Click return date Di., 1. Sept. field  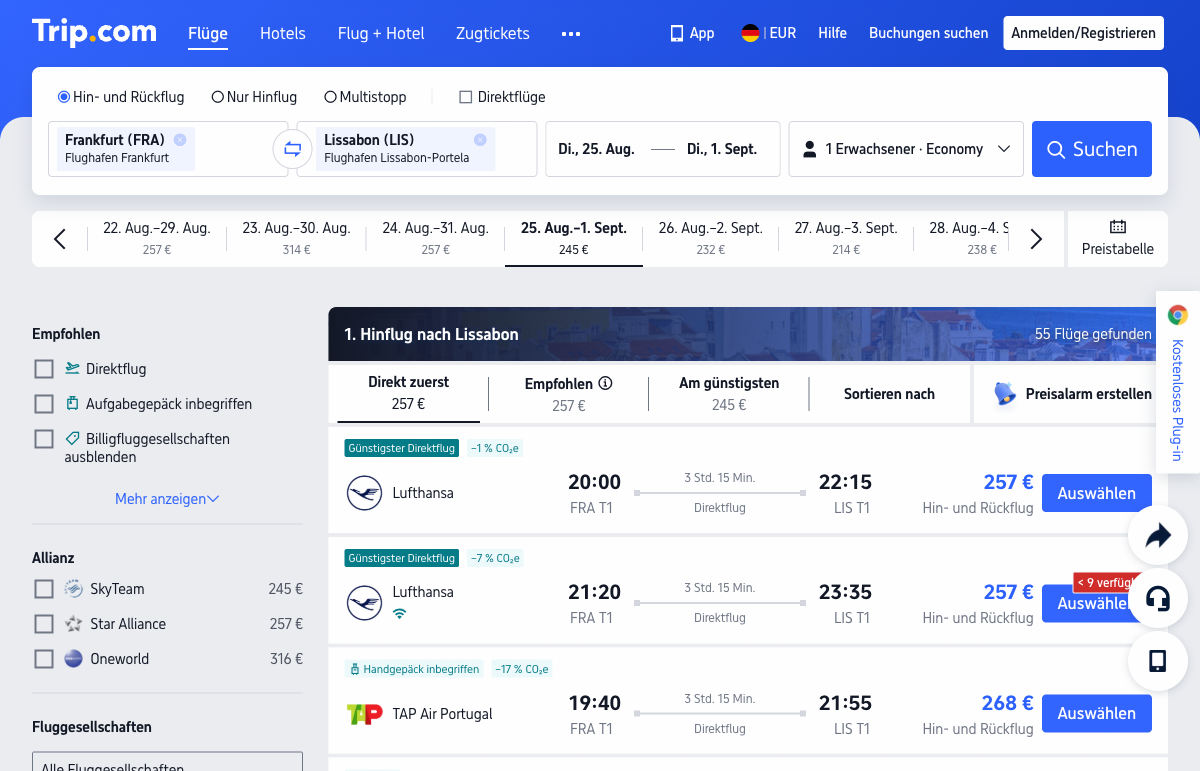[x=722, y=149]
